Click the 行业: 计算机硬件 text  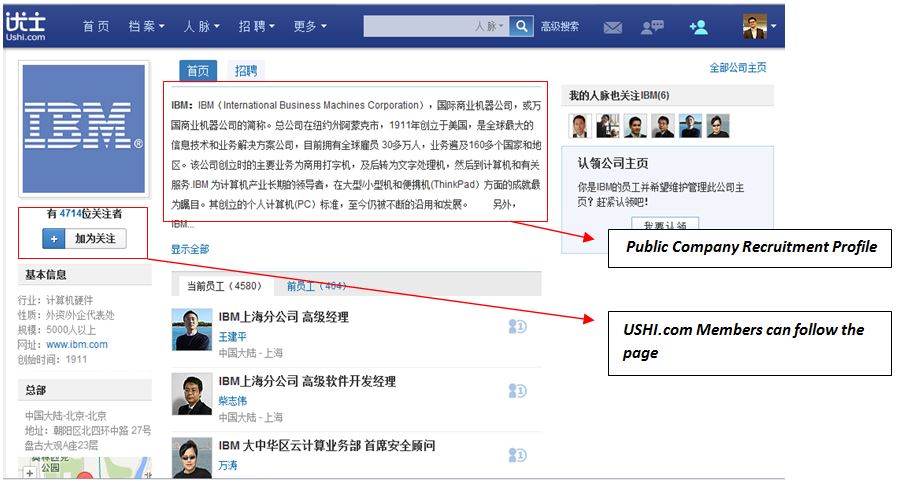[55, 300]
